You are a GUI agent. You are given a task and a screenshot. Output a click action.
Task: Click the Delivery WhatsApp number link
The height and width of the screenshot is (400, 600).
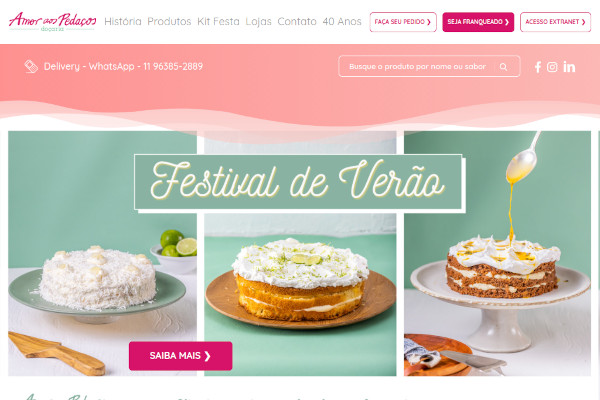click(x=123, y=66)
